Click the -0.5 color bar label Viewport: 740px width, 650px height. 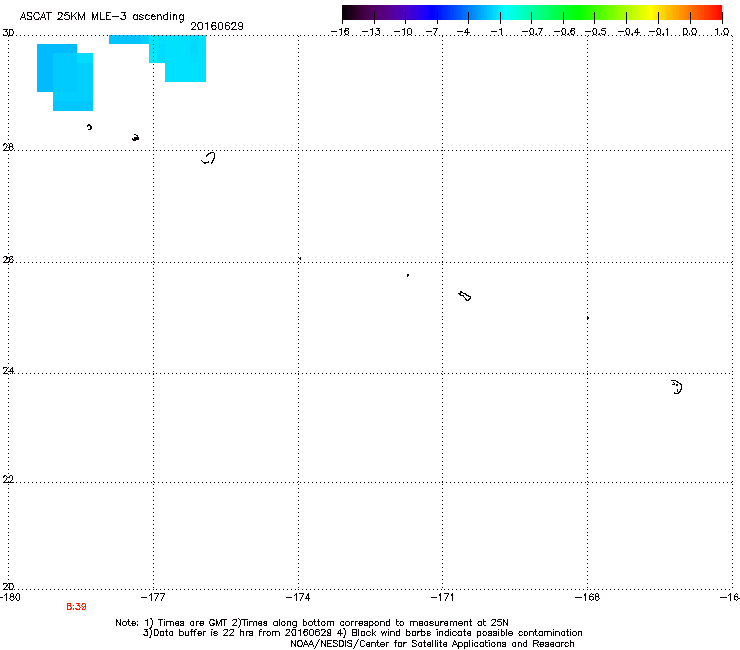[595, 32]
